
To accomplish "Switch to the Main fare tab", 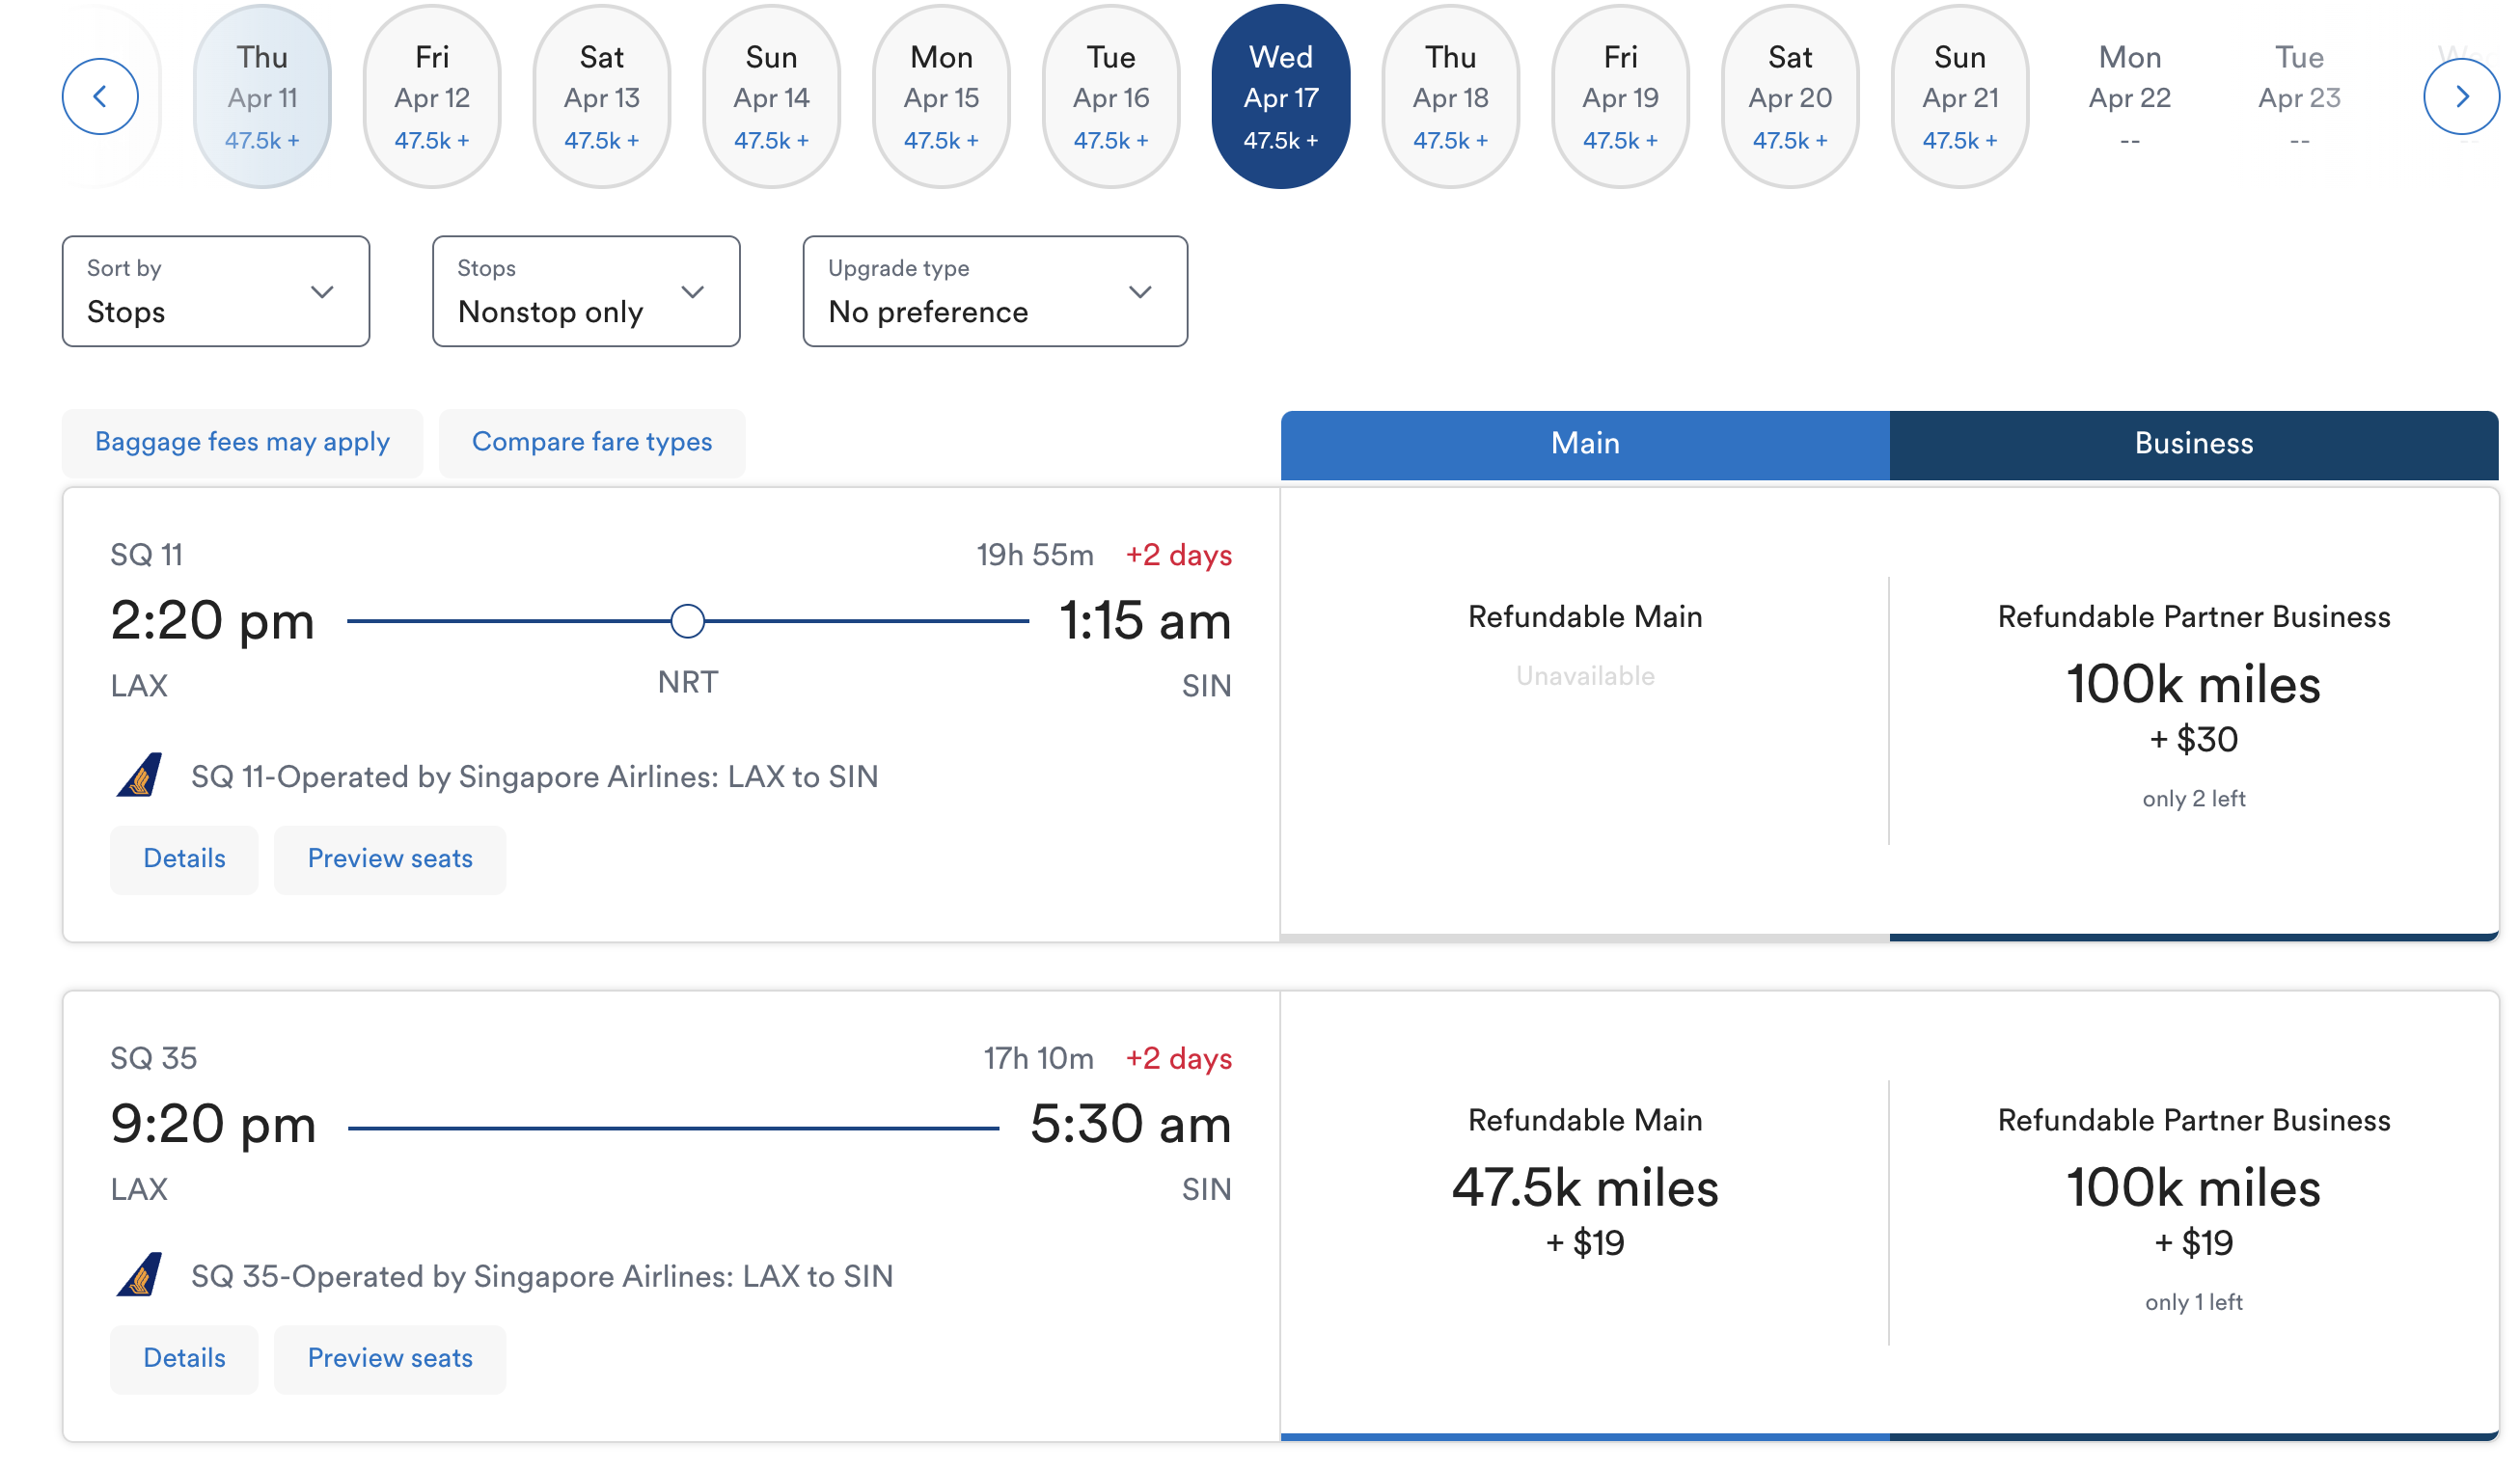I will (1585, 444).
